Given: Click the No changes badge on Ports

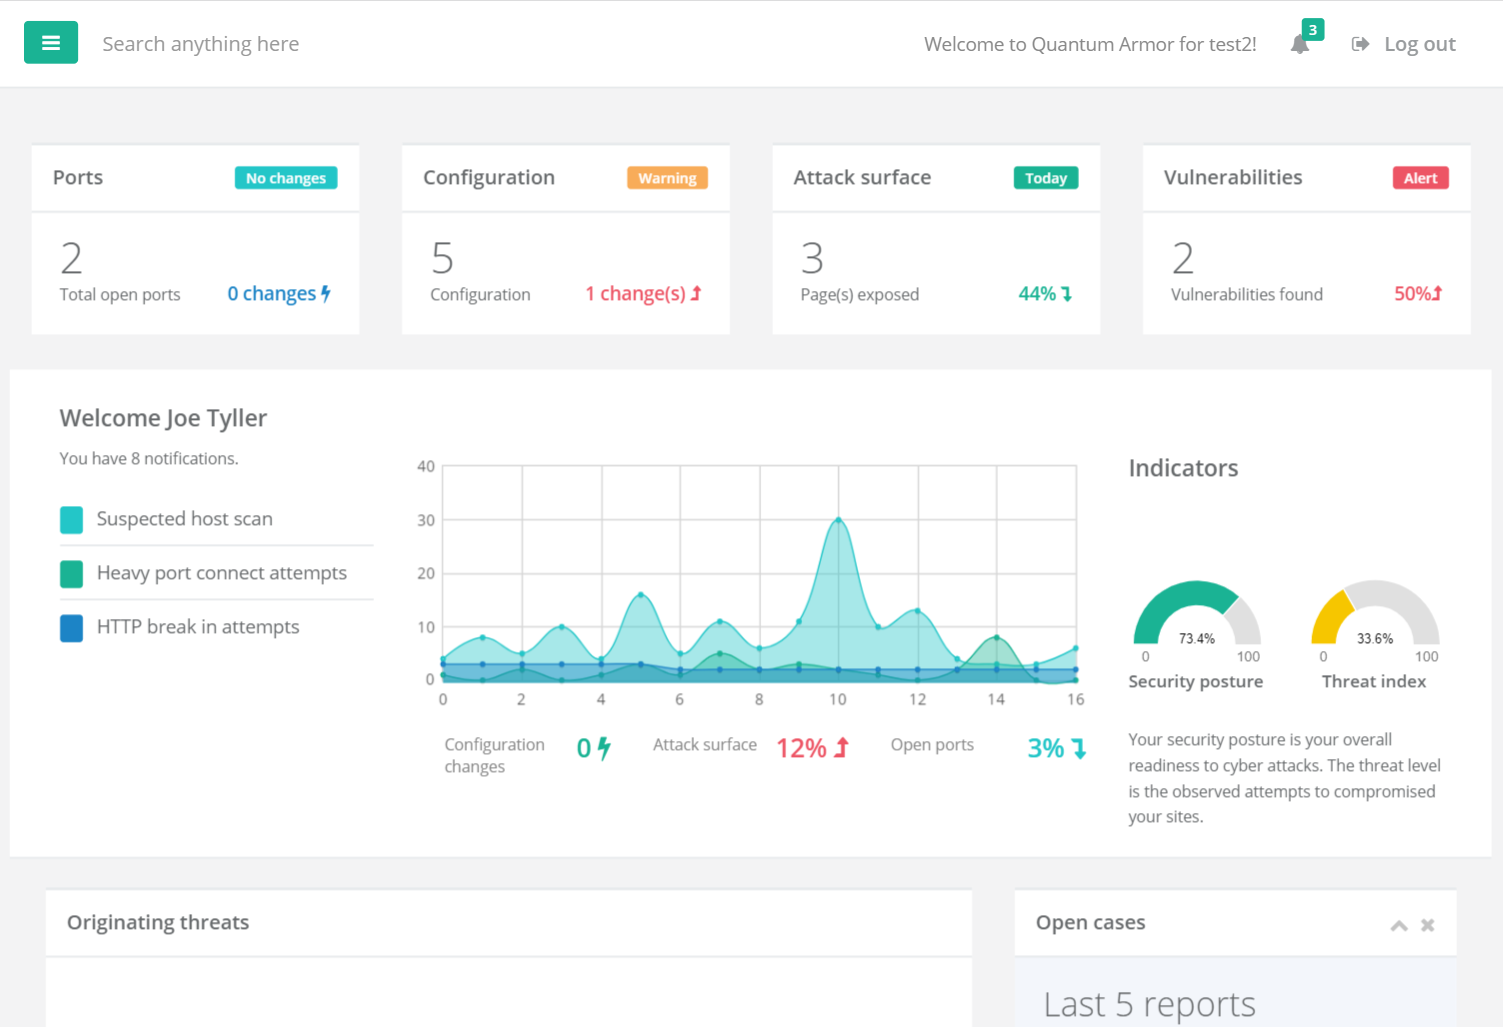Looking at the screenshot, I should [x=286, y=178].
